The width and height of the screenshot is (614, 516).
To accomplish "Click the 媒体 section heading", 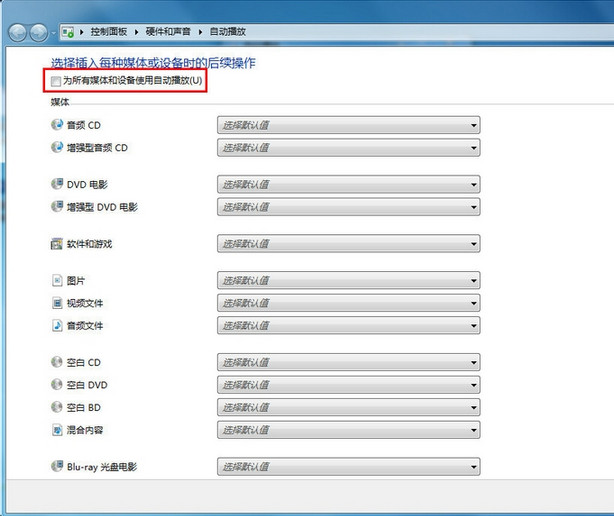I will tap(60, 102).
